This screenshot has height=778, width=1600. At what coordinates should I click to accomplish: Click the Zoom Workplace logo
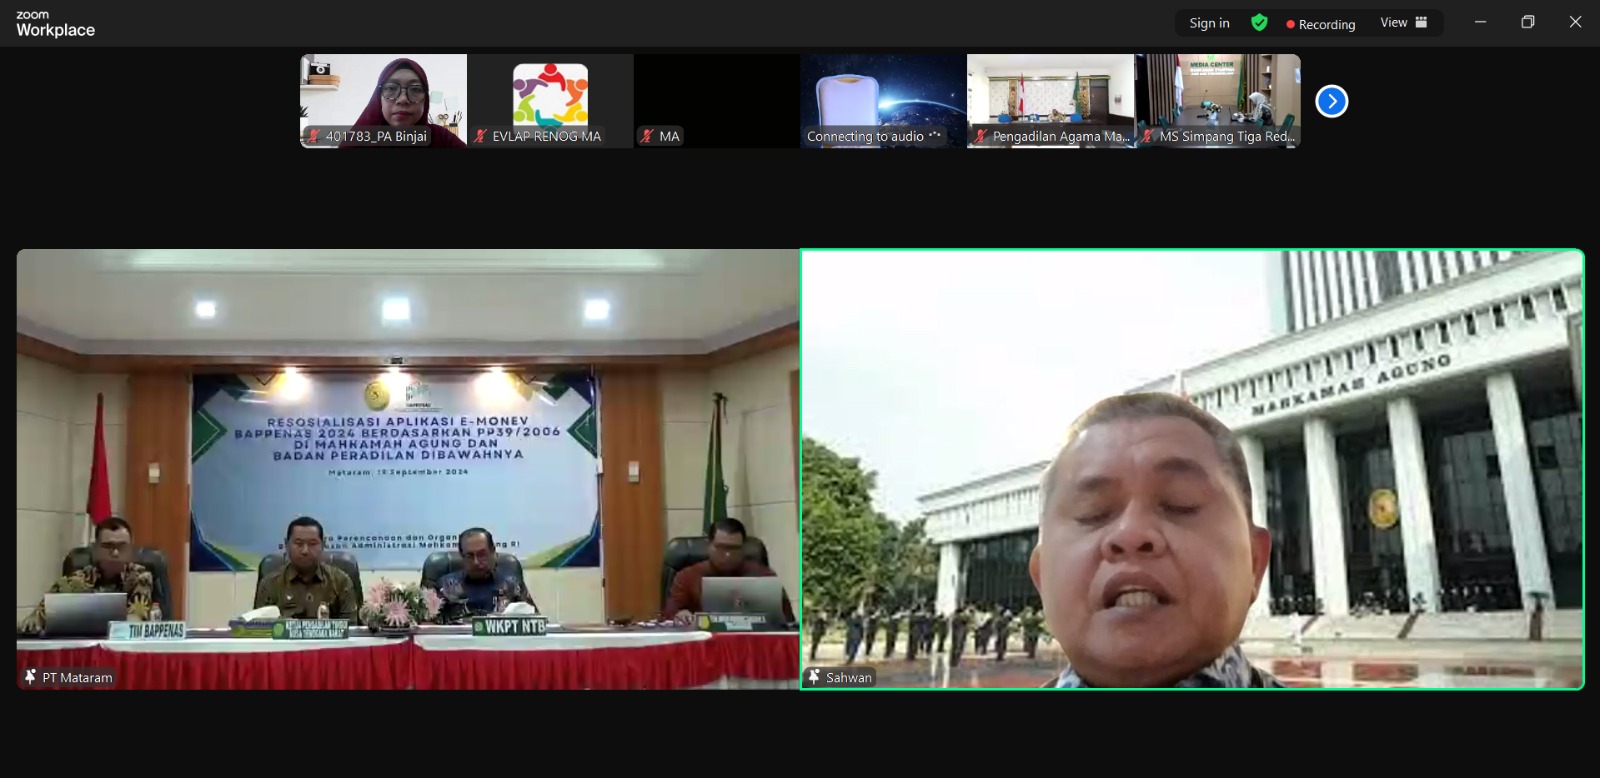[55, 24]
